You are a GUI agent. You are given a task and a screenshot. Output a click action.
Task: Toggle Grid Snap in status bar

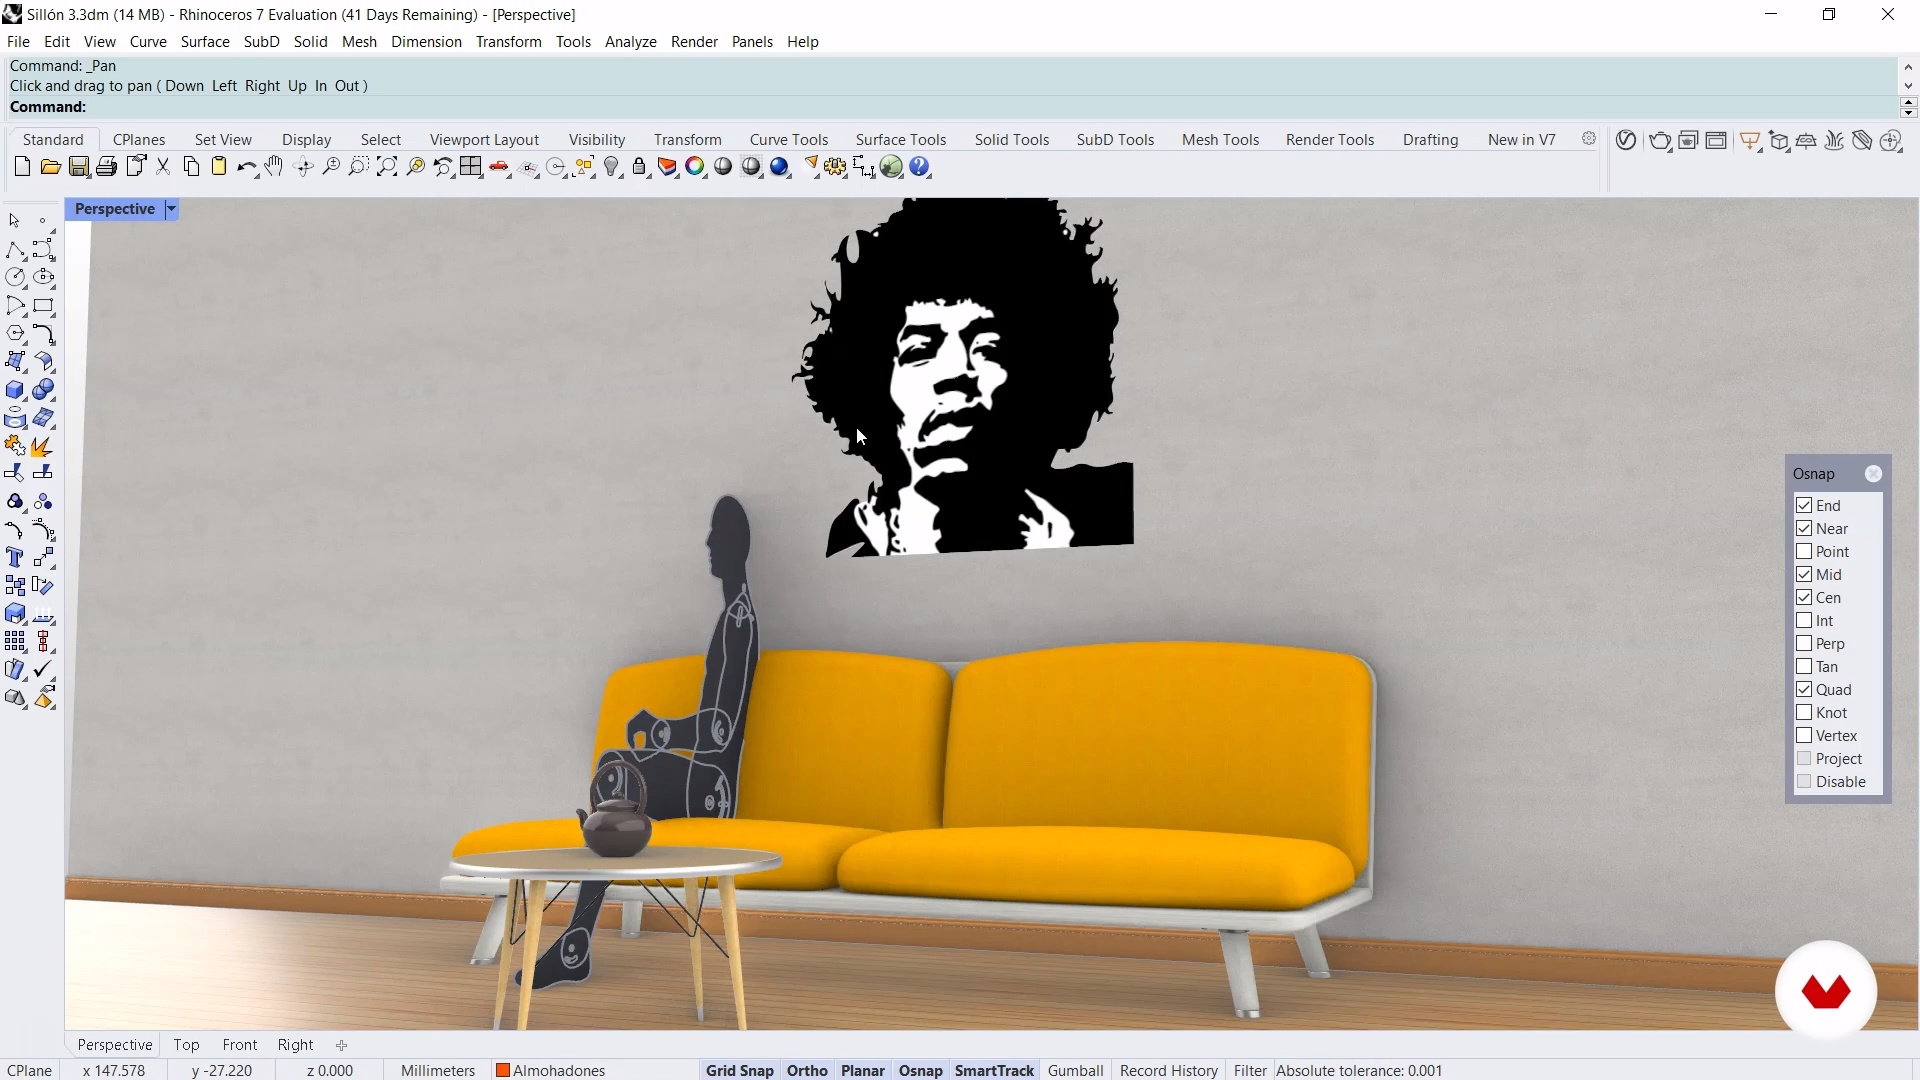[740, 1070]
